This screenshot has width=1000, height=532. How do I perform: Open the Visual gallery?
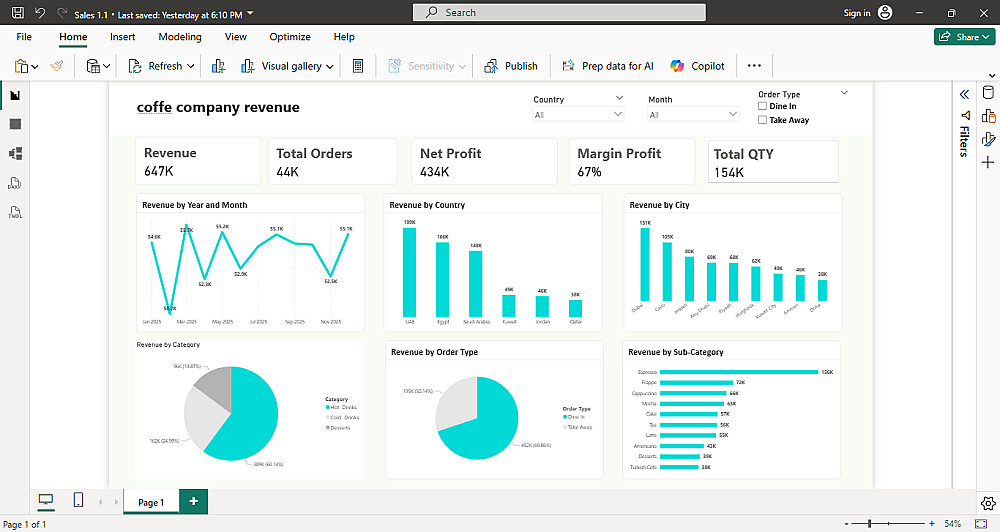tap(287, 66)
